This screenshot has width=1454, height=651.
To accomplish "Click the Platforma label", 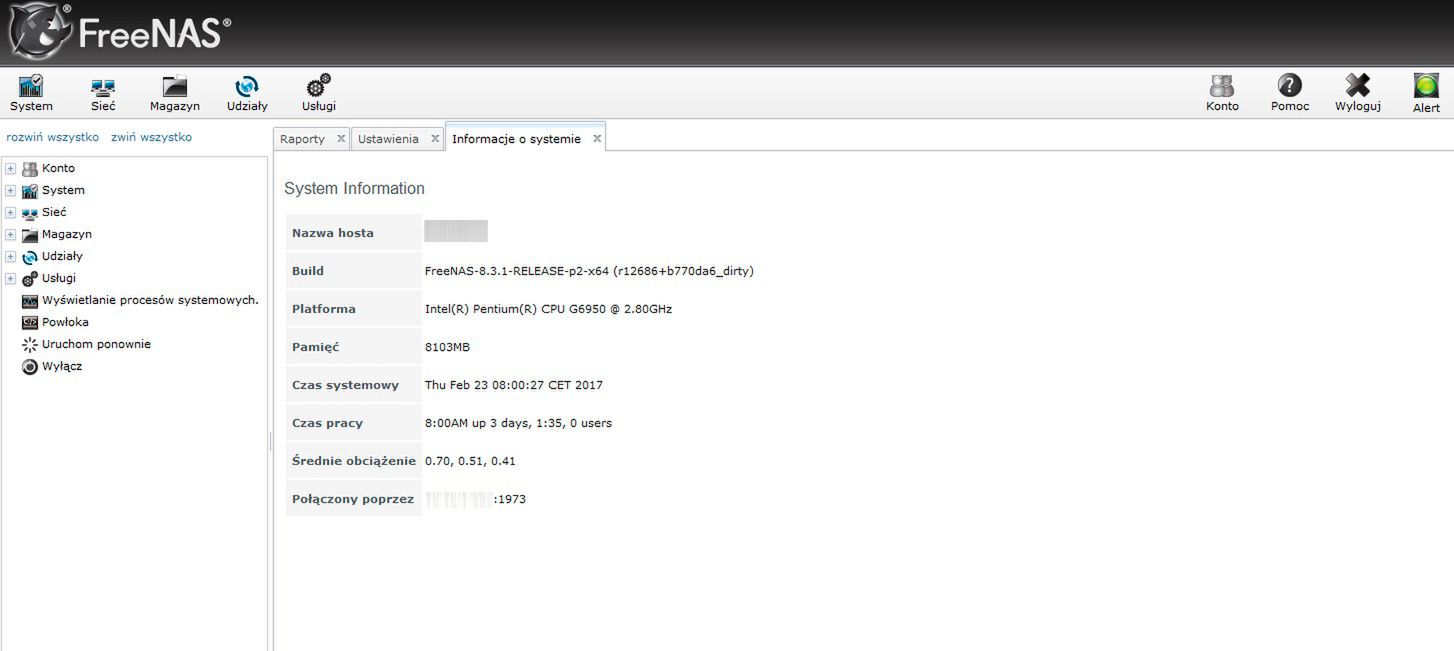I will point(324,309).
